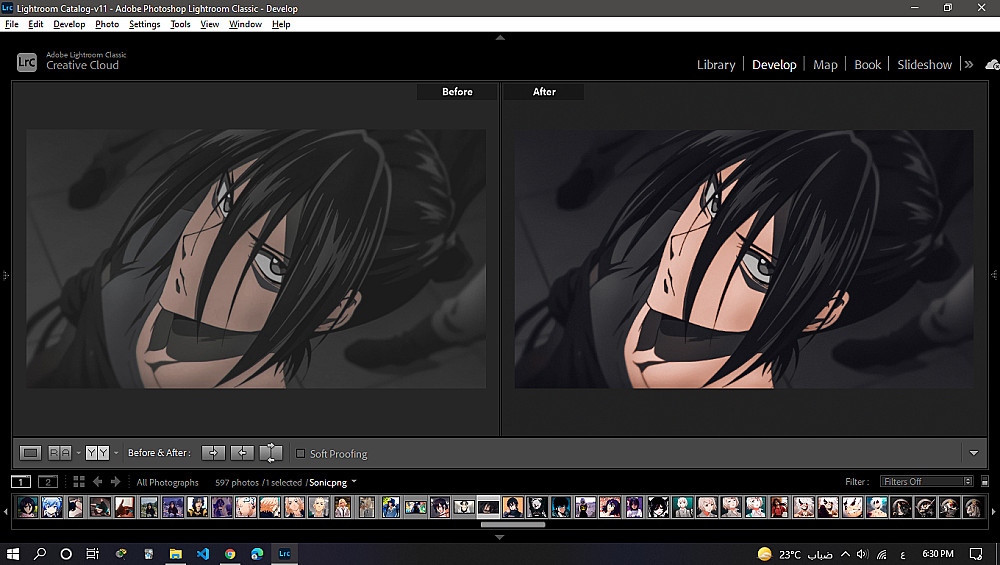Click the After preview image
1000x565 pixels.
tap(744, 259)
